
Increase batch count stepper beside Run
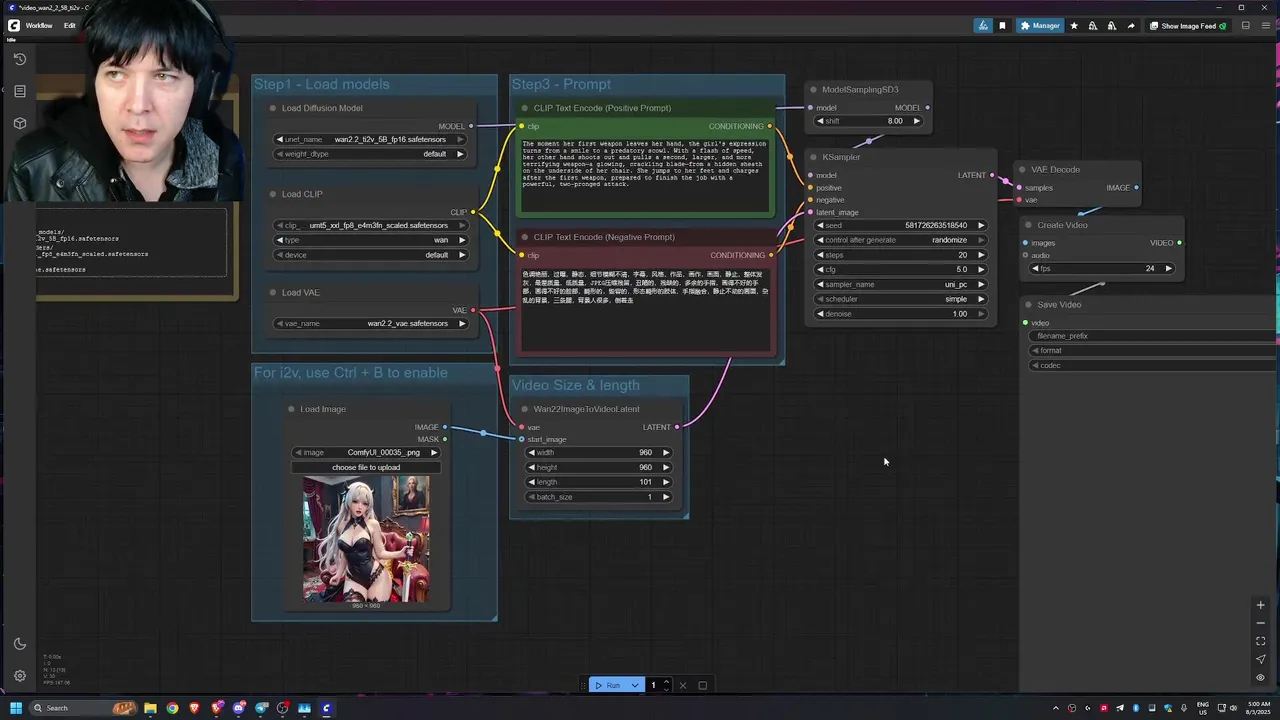point(666,682)
